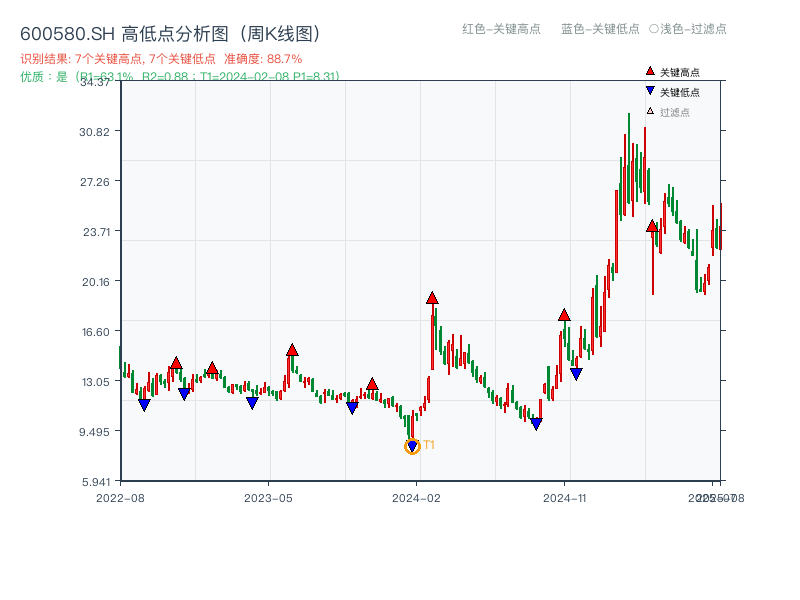This screenshot has height=600, width=800.
Task: Click the tall red candle of the 2024-02 spike
Action: tap(432, 337)
